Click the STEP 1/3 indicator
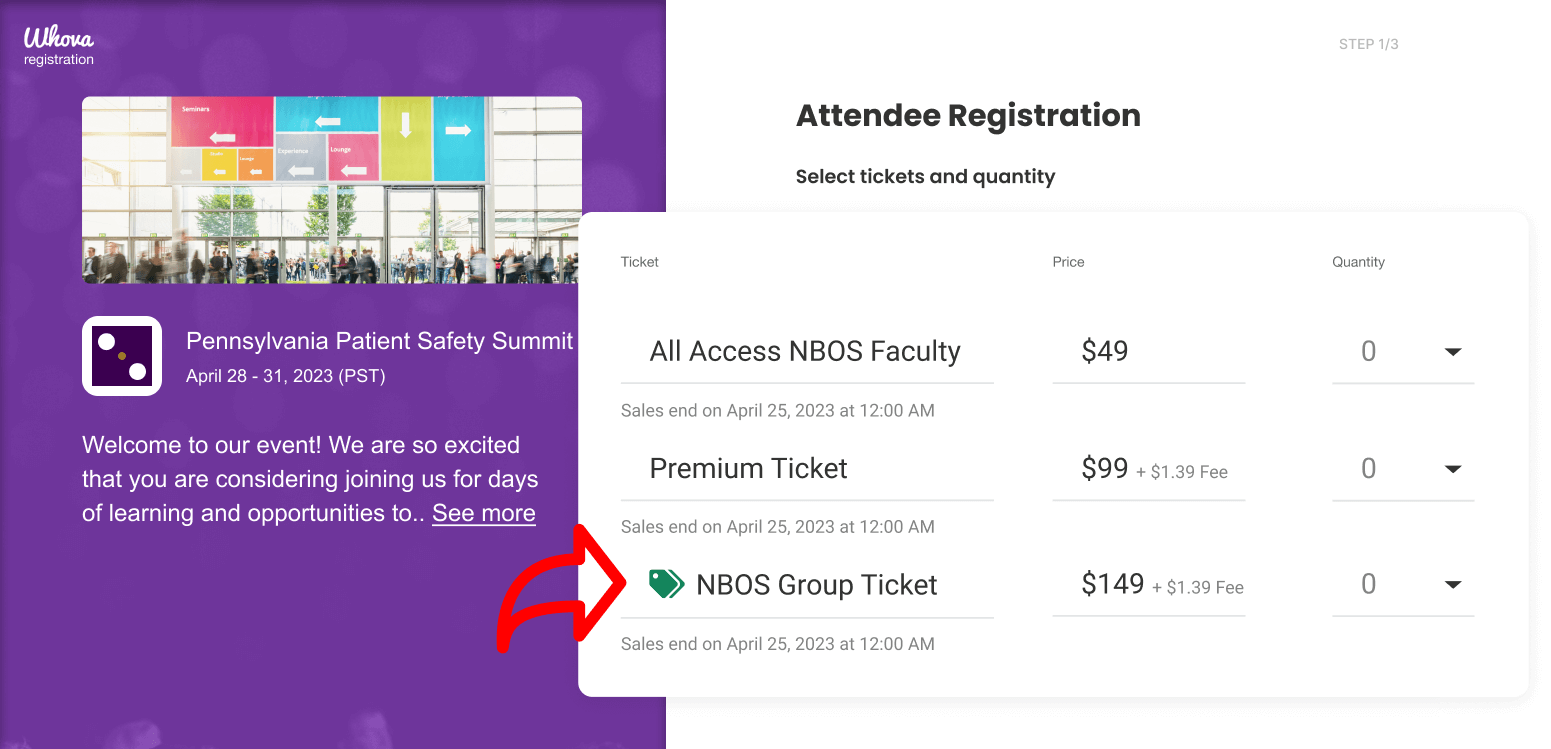Image resolution: width=1551 pixels, height=749 pixels. click(1368, 44)
